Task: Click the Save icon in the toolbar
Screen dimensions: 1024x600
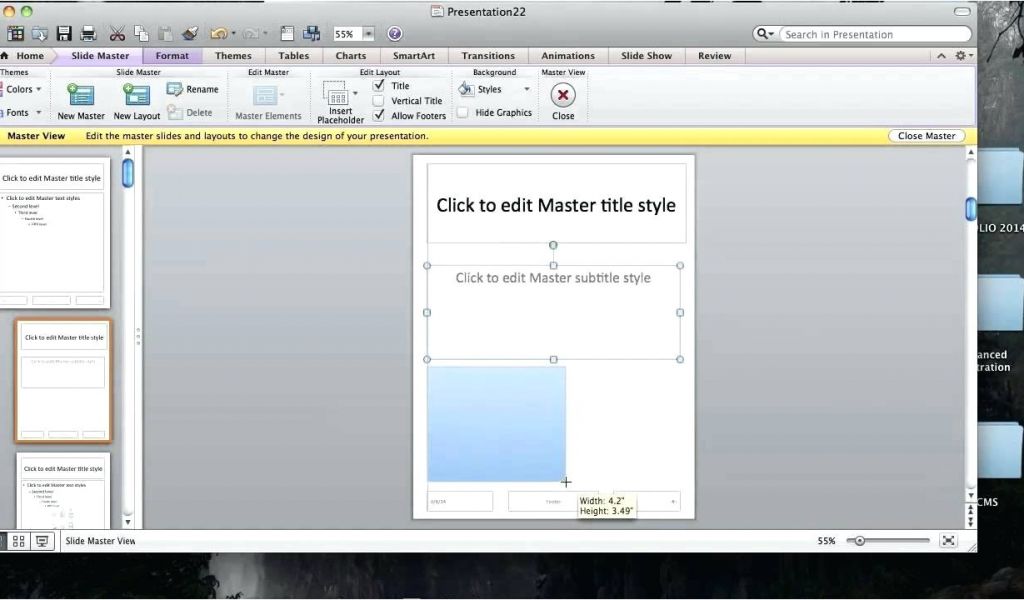Action: (64, 33)
